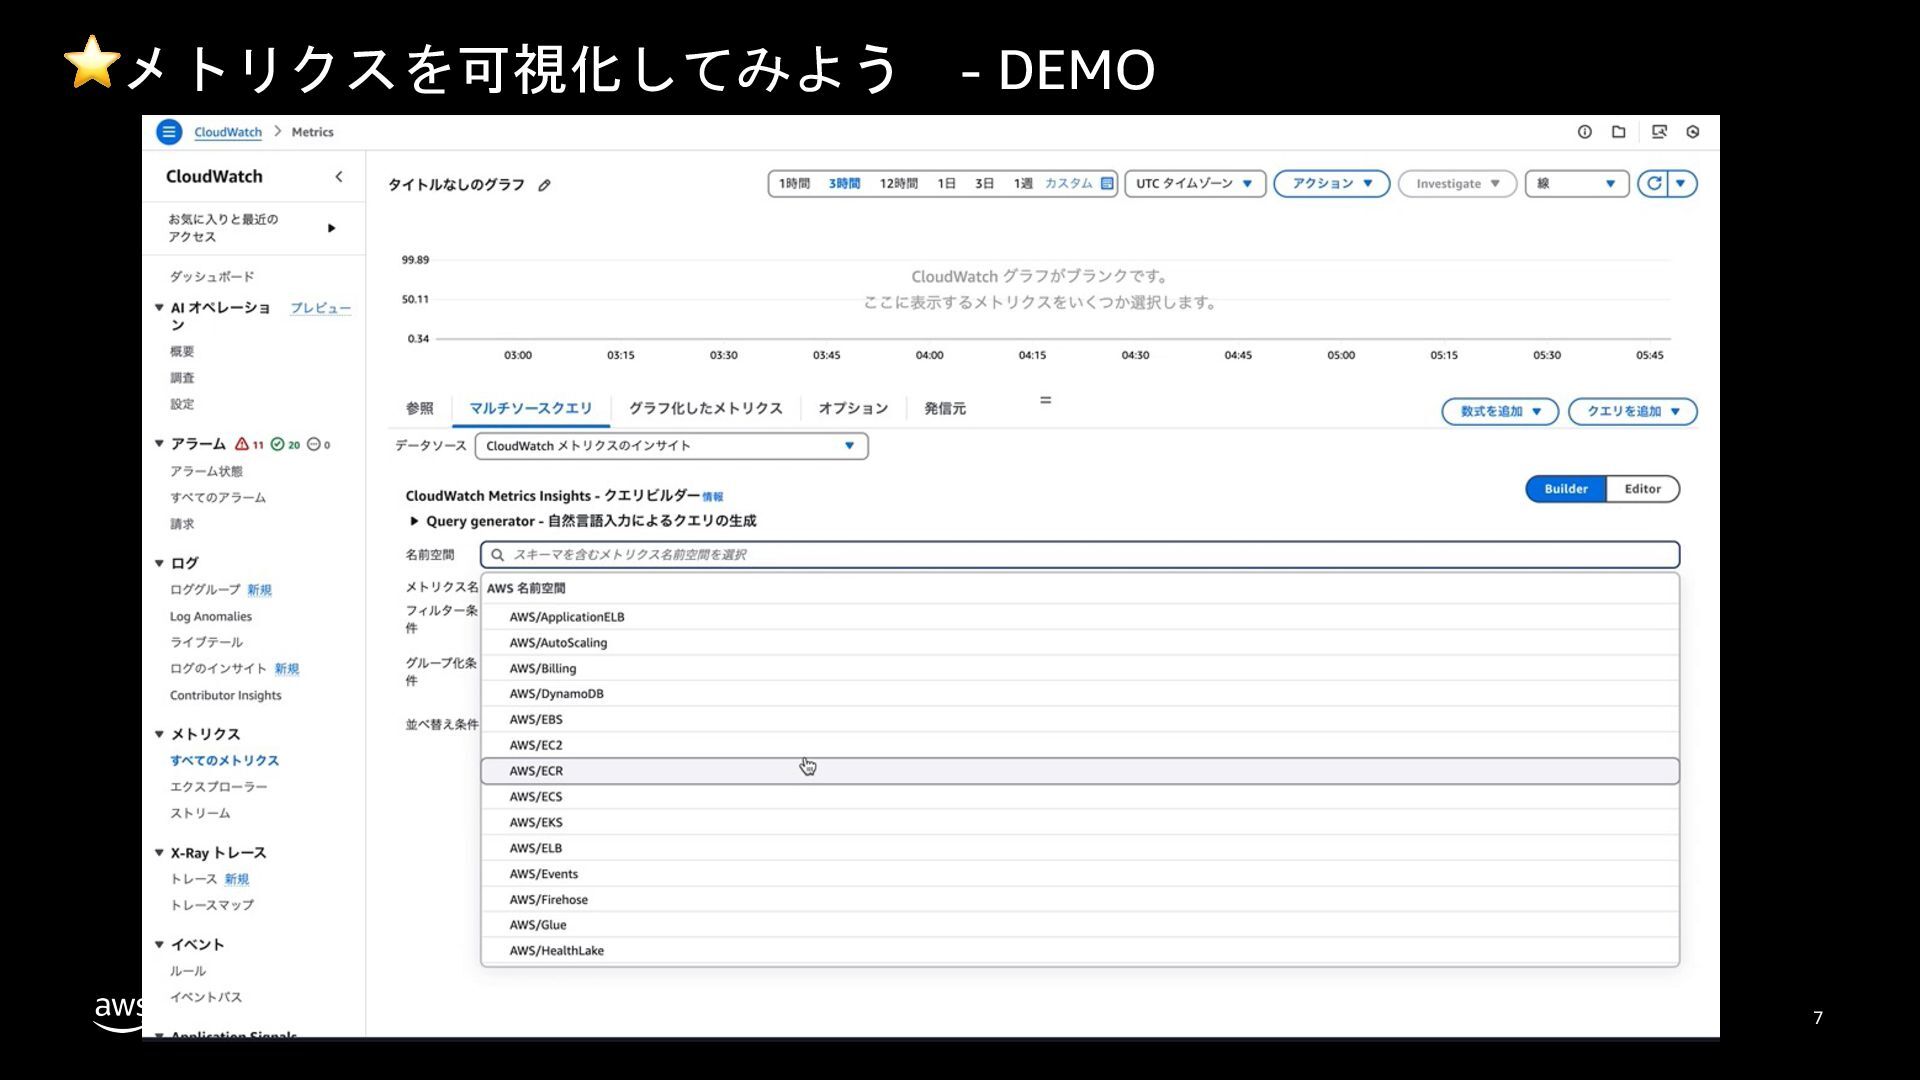Image resolution: width=1920 pixels, height=1080 pixels.
Task: Click the 名前空間 search input field
Action: tap(1080, 555)
